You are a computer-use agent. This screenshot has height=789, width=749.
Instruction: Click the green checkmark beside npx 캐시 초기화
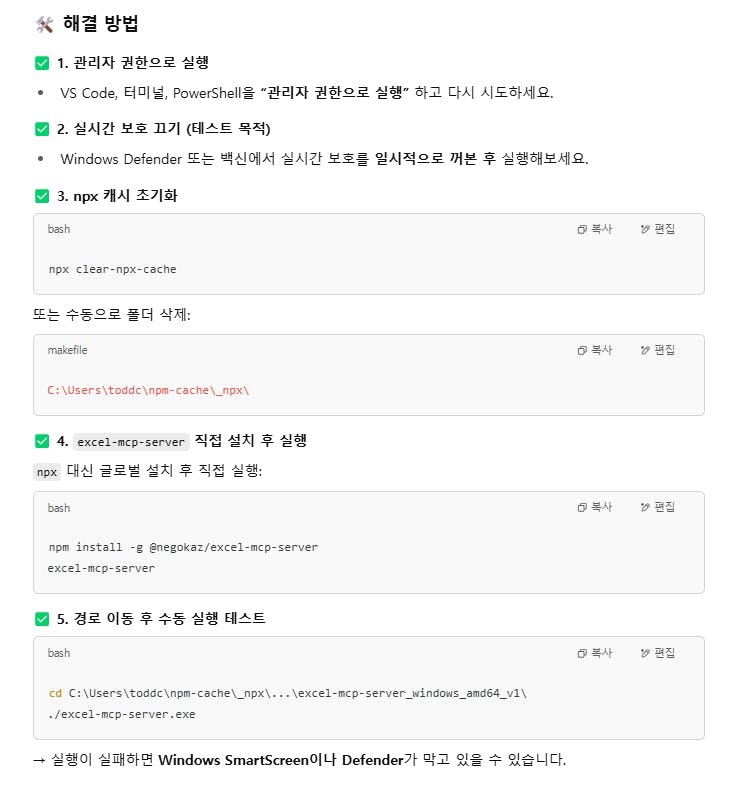[42, 196]
